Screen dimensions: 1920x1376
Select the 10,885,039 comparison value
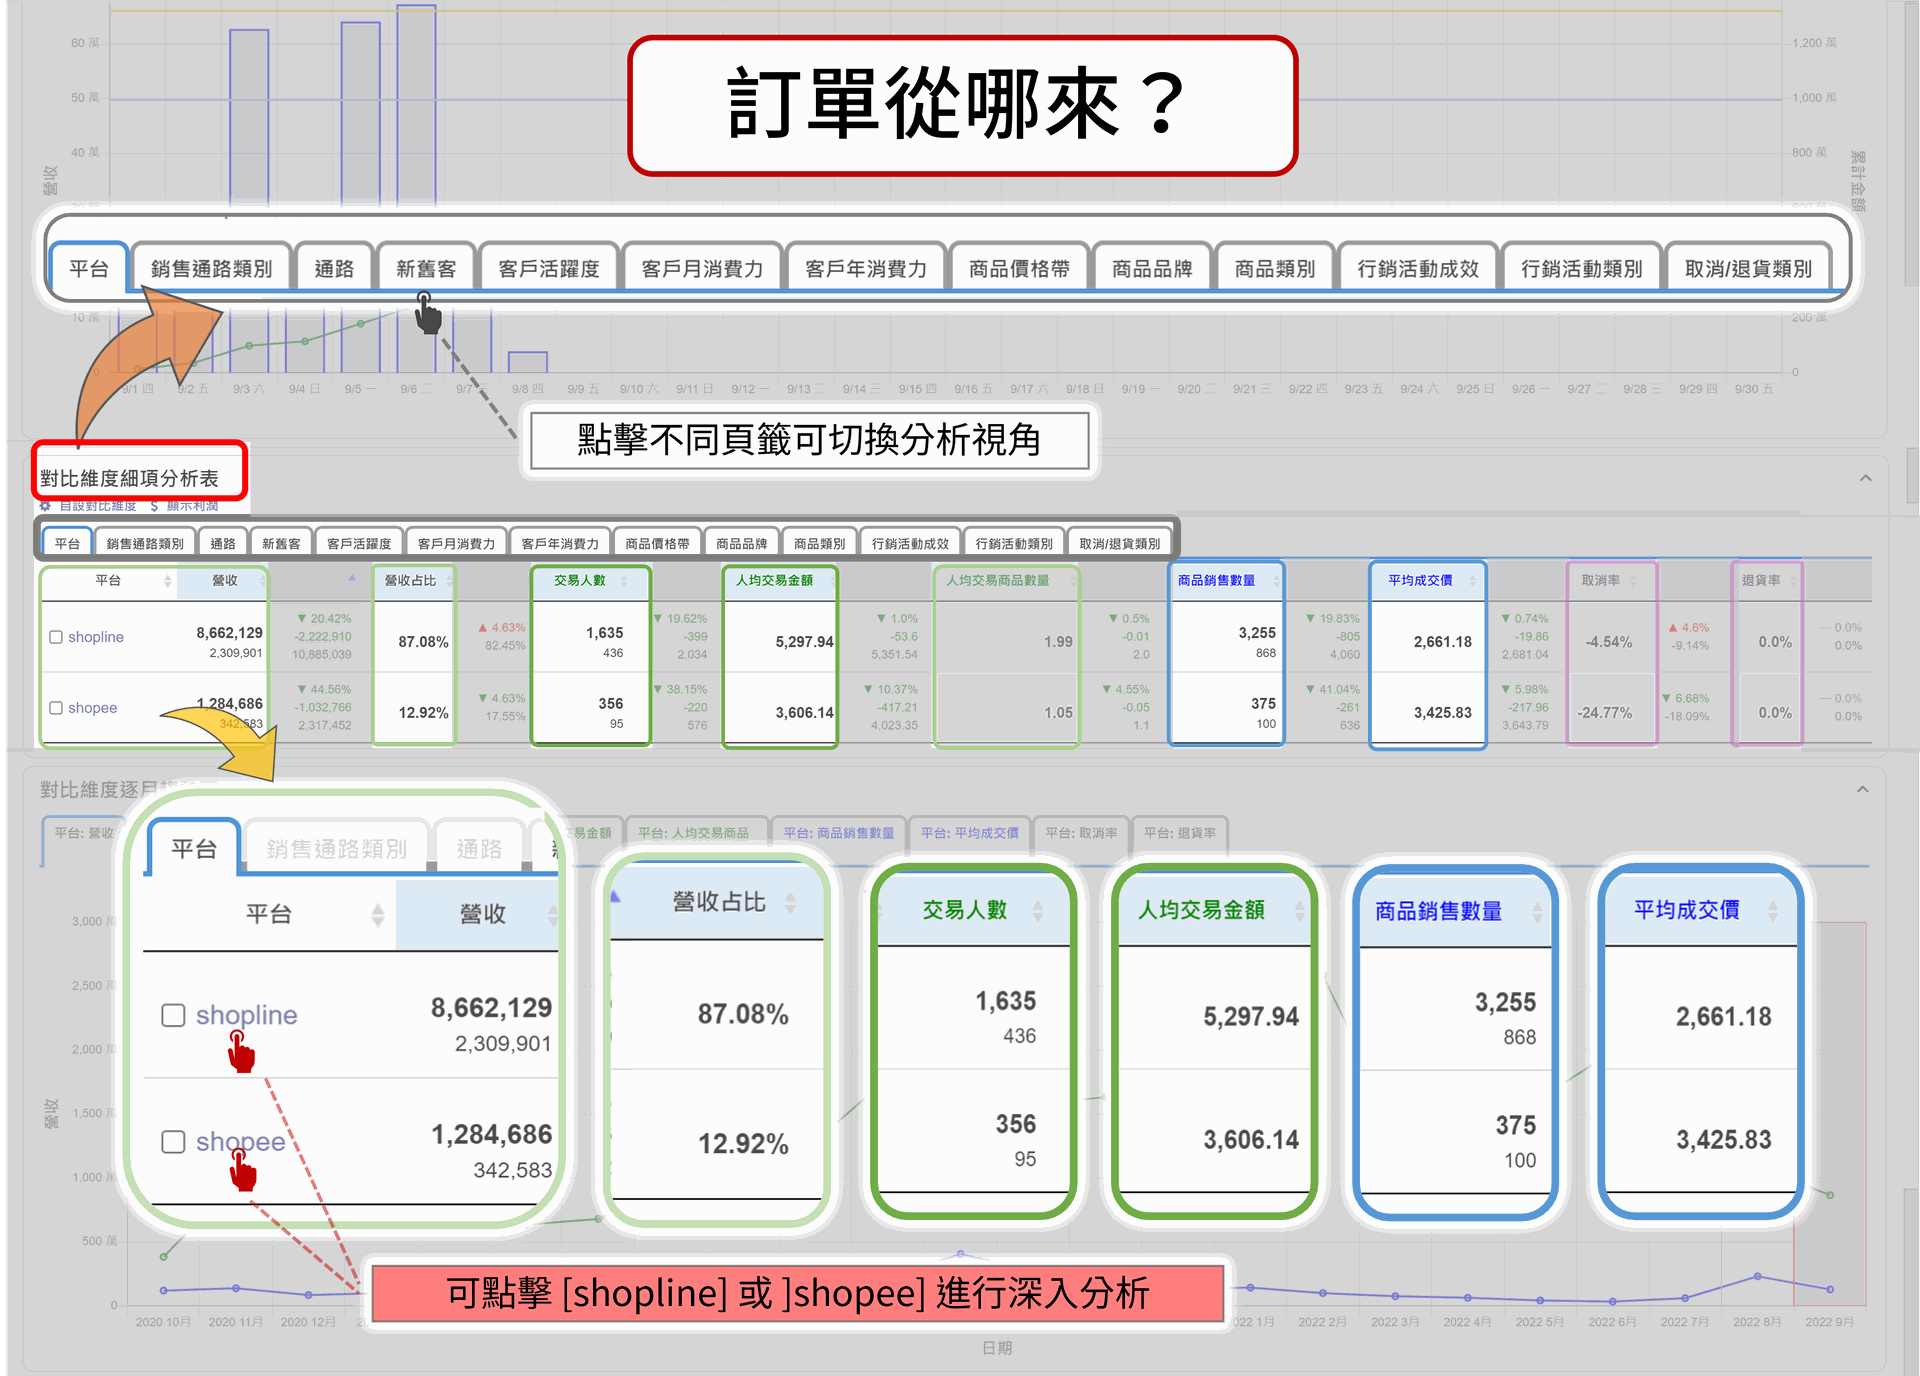click(322, 655)
